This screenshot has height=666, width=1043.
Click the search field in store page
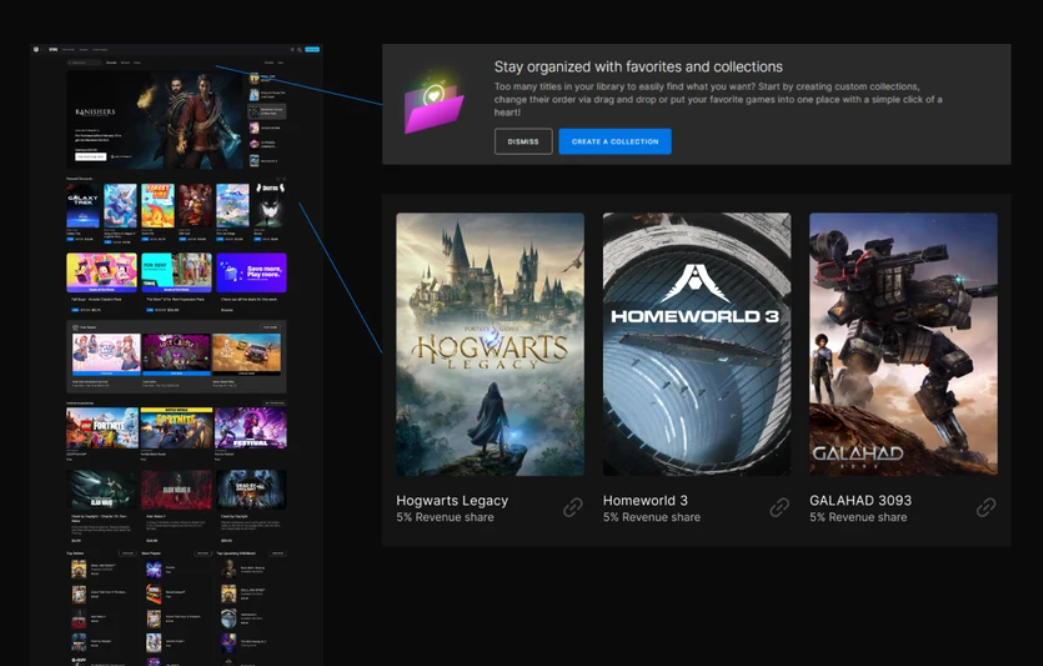84,63
